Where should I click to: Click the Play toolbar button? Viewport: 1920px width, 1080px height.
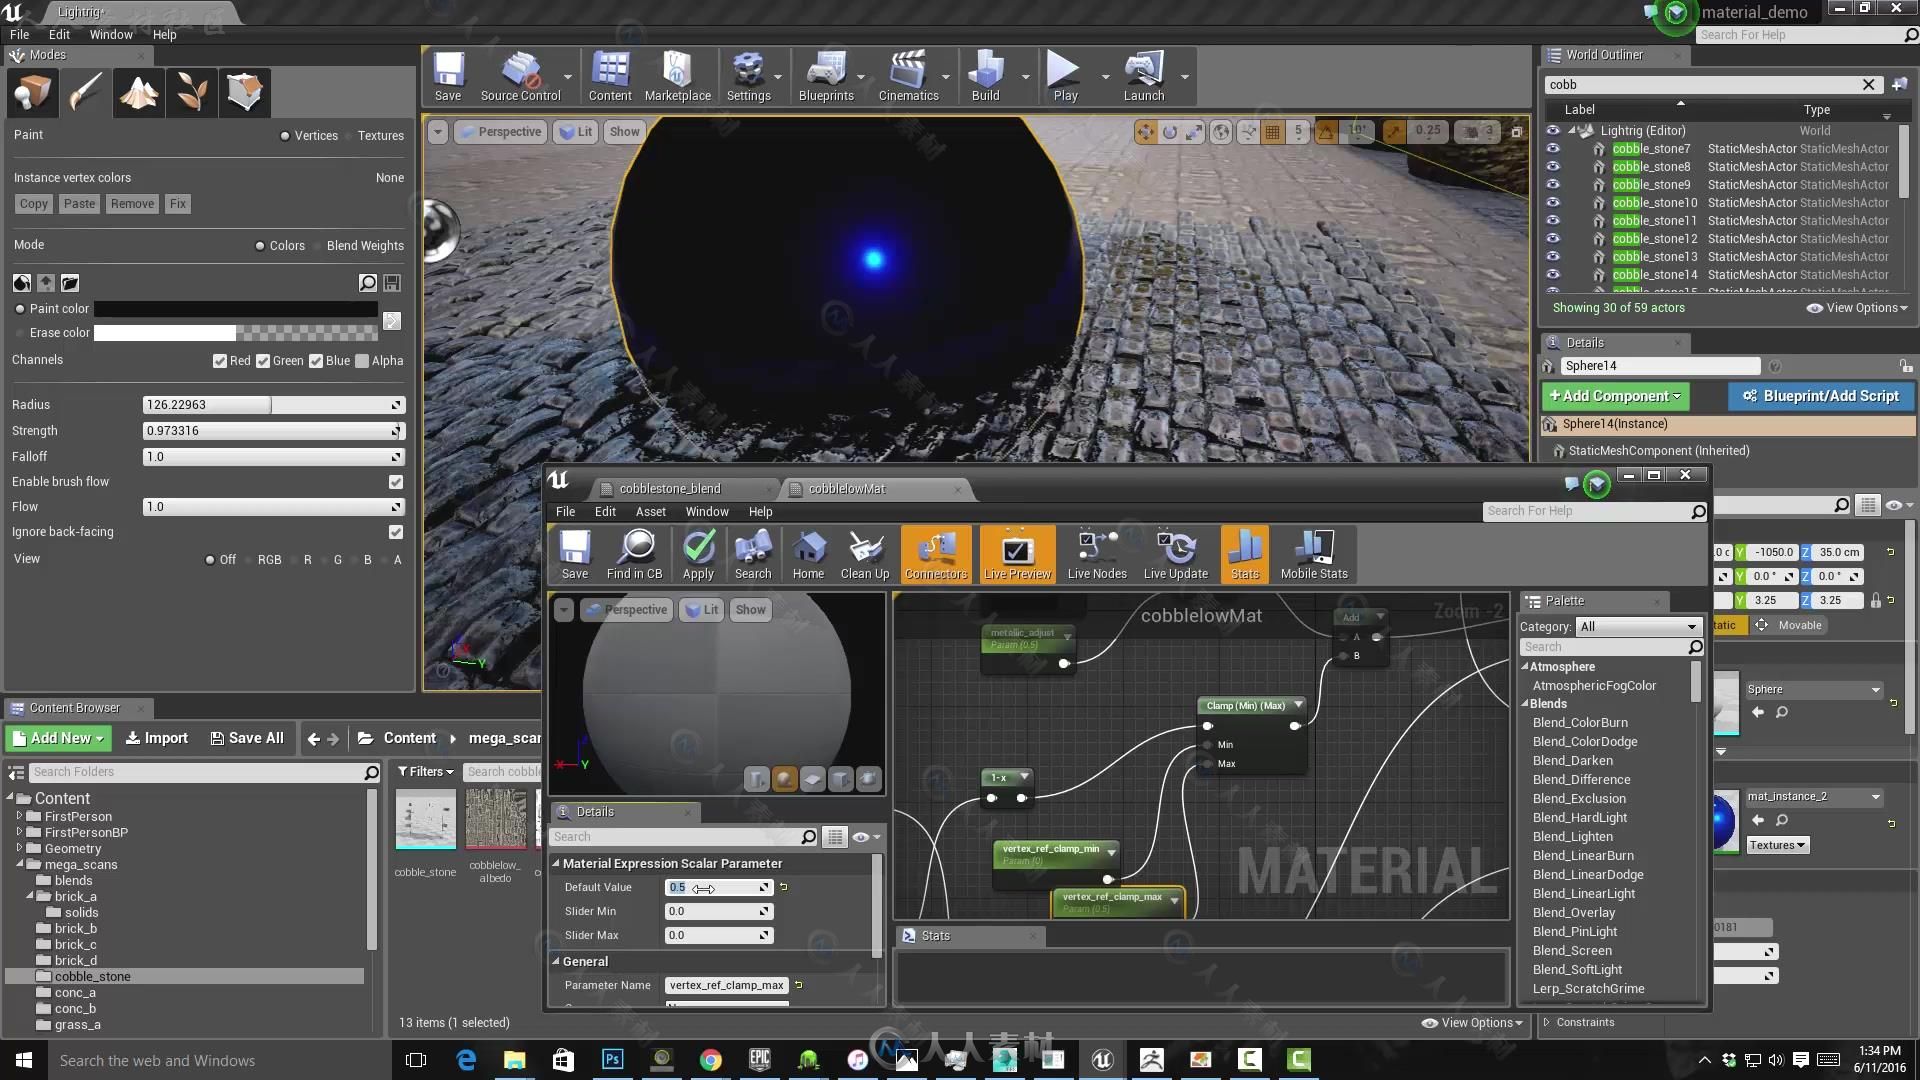click(1065, 76)
